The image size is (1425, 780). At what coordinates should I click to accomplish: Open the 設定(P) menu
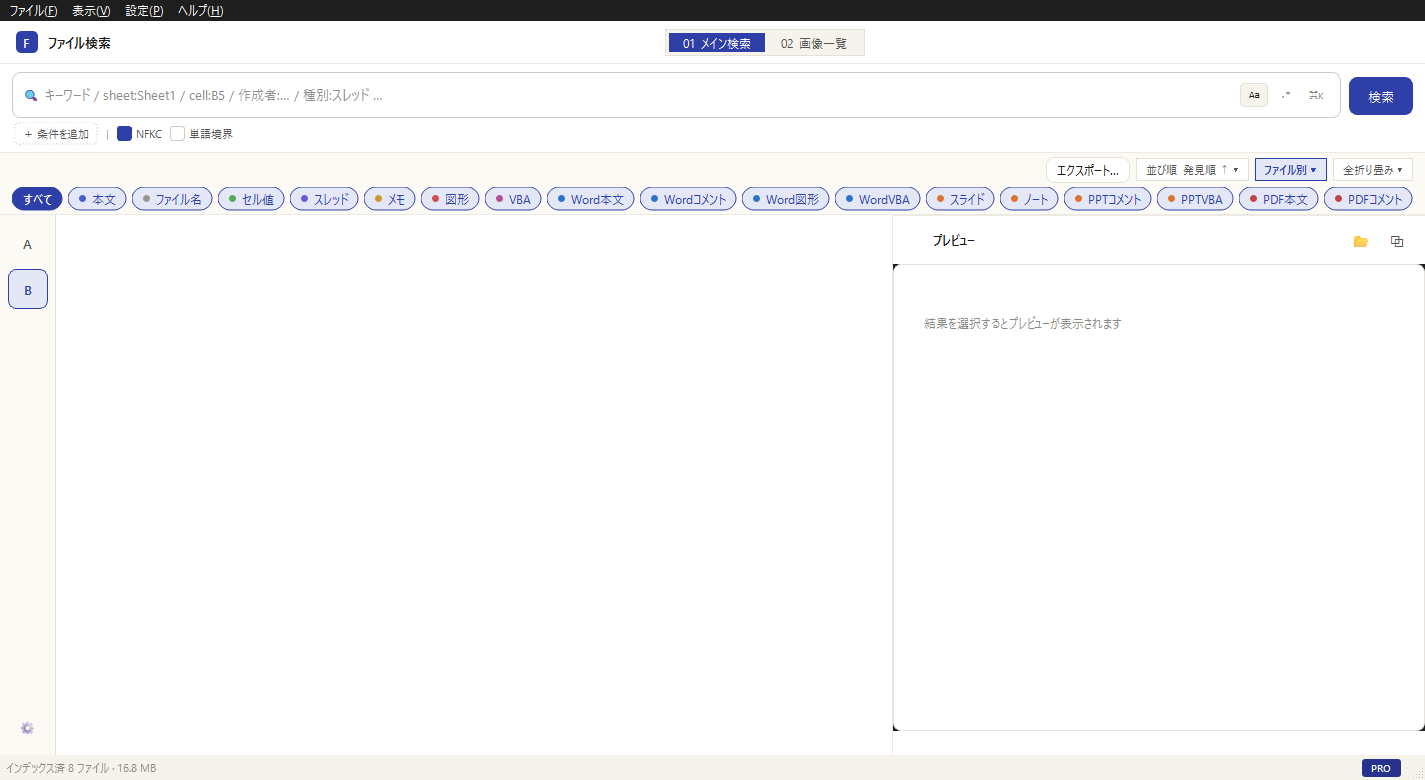click(144, 11)
